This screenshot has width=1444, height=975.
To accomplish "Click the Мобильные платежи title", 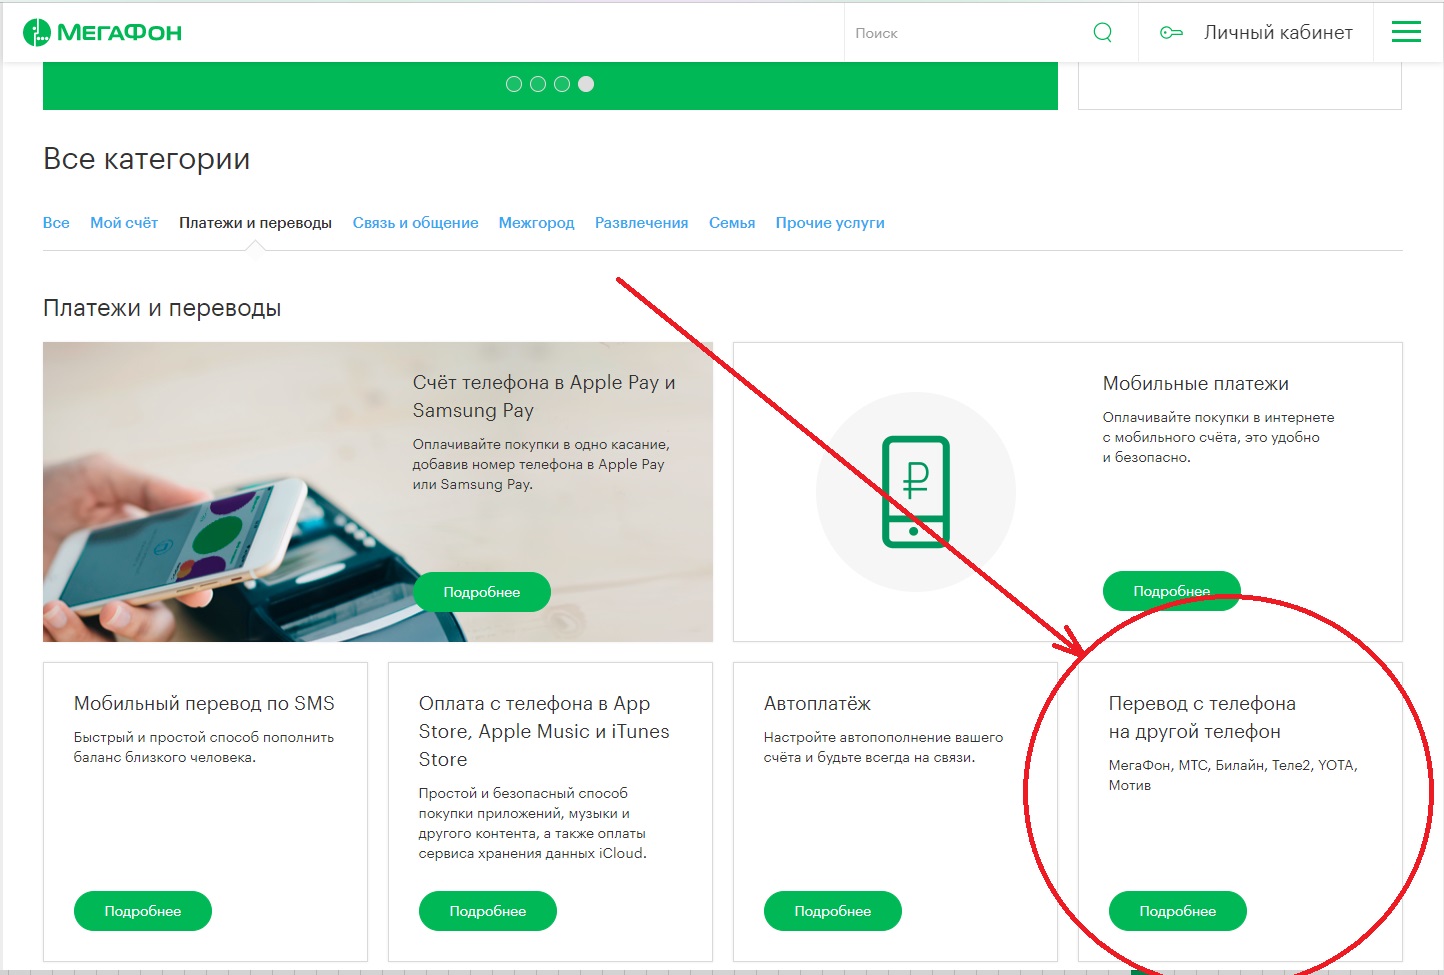I will [x=1195, y=384].
